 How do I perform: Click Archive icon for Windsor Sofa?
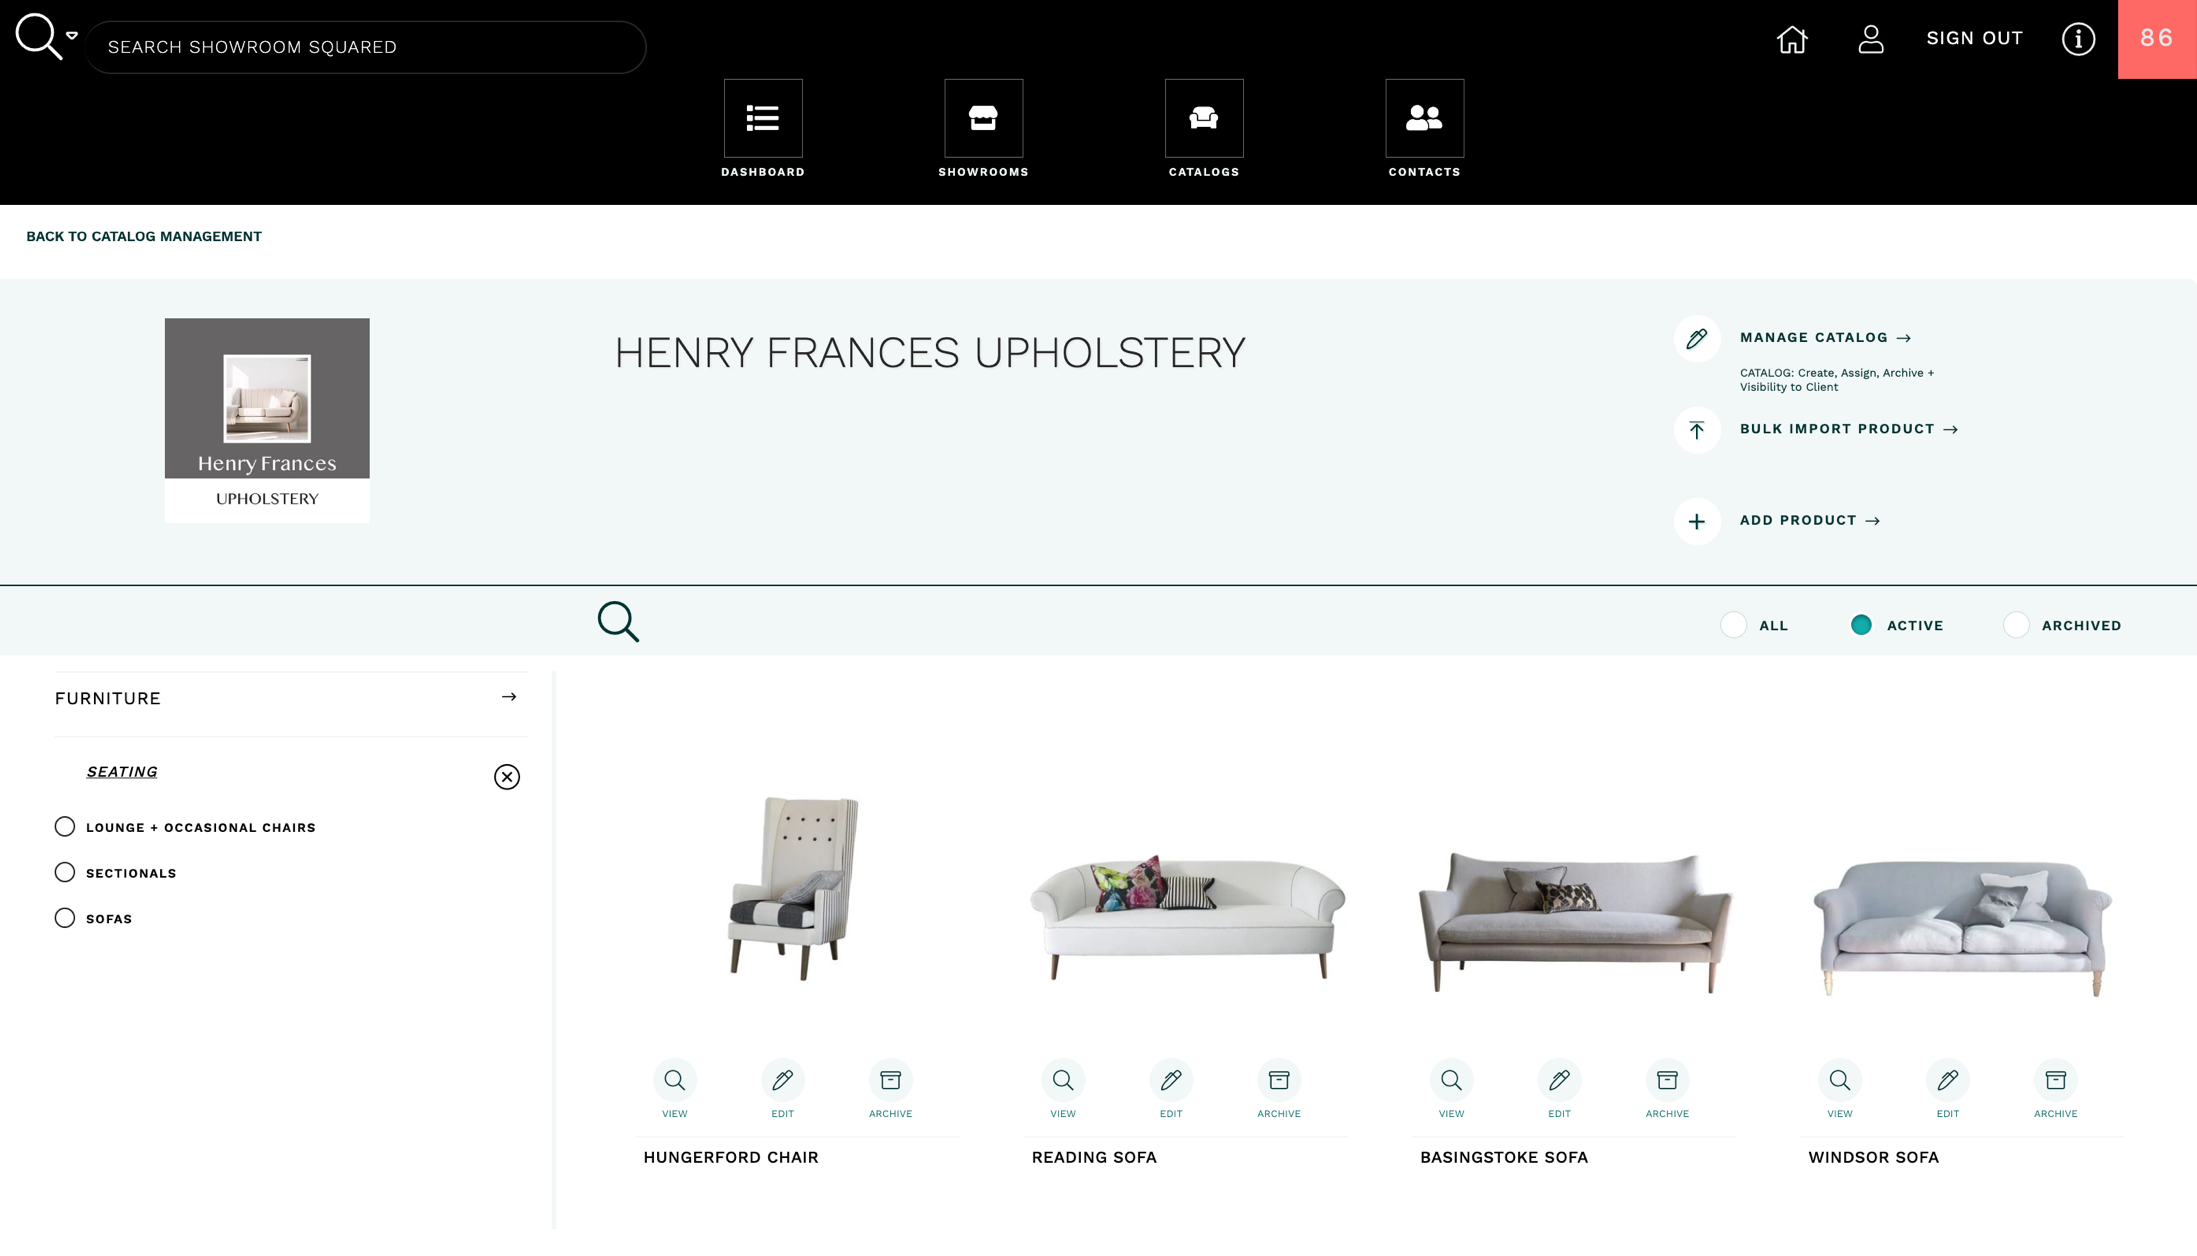coord(2055,1080)
